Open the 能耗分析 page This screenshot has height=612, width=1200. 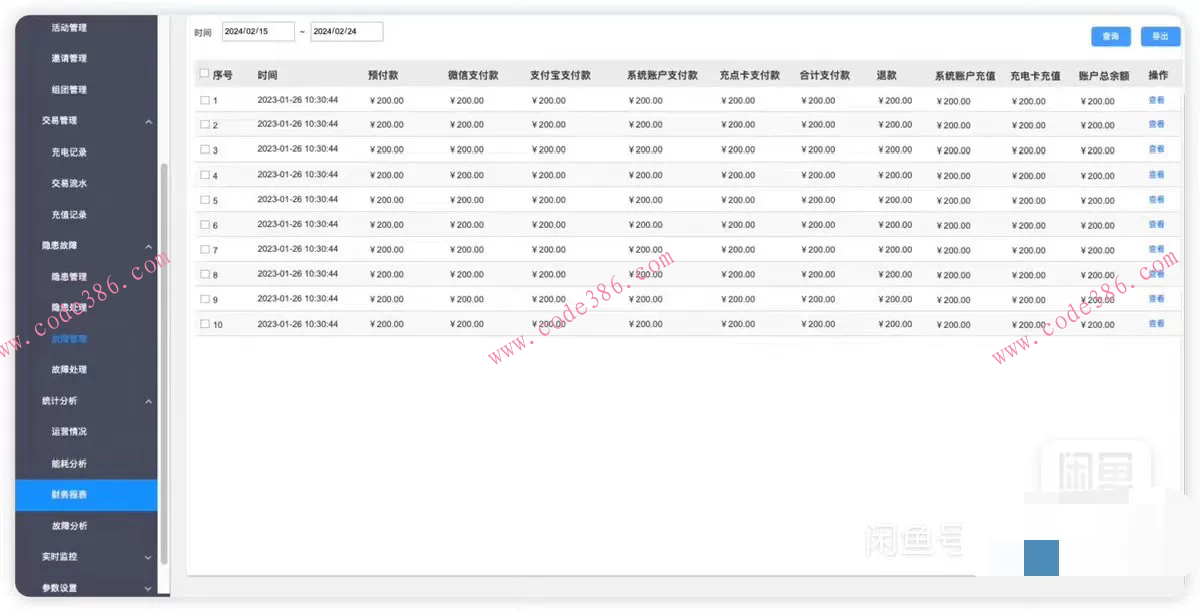(69, 463)
